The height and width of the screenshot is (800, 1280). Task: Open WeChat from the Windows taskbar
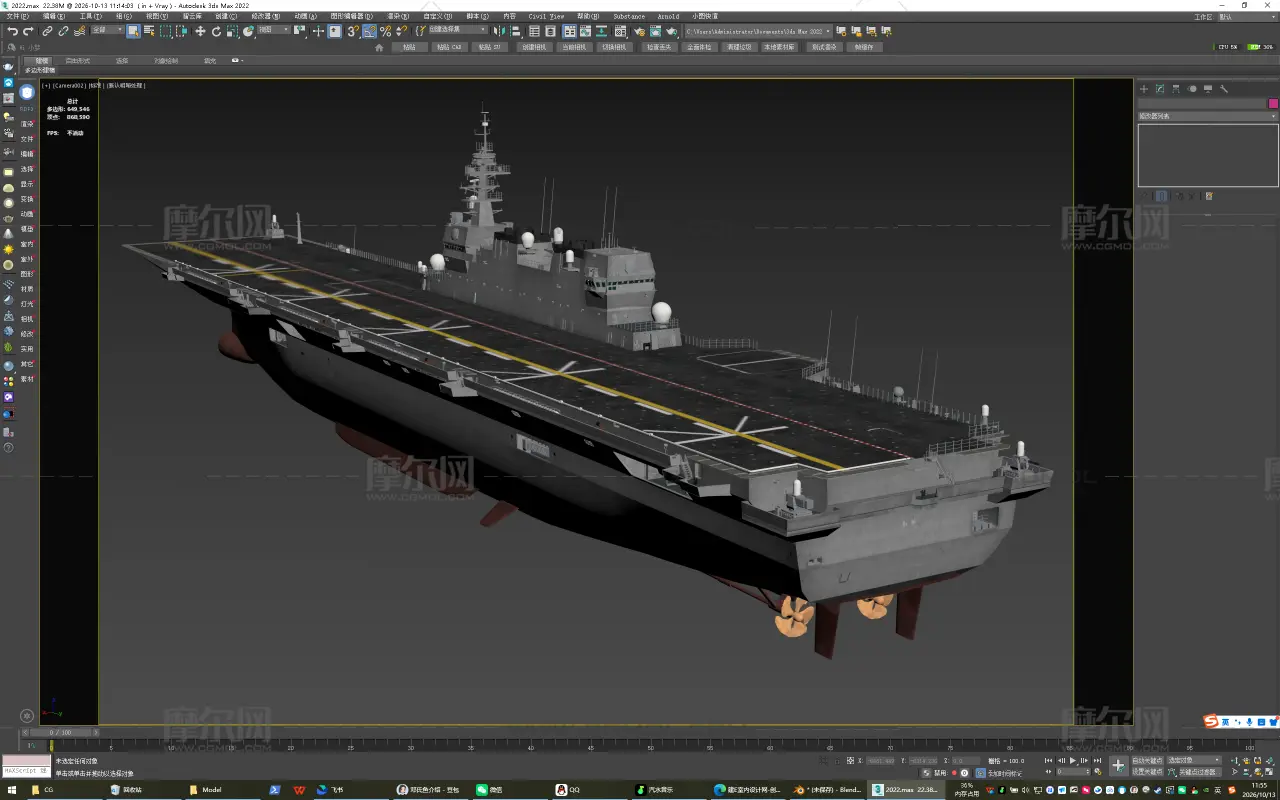[x=490, y=790]
